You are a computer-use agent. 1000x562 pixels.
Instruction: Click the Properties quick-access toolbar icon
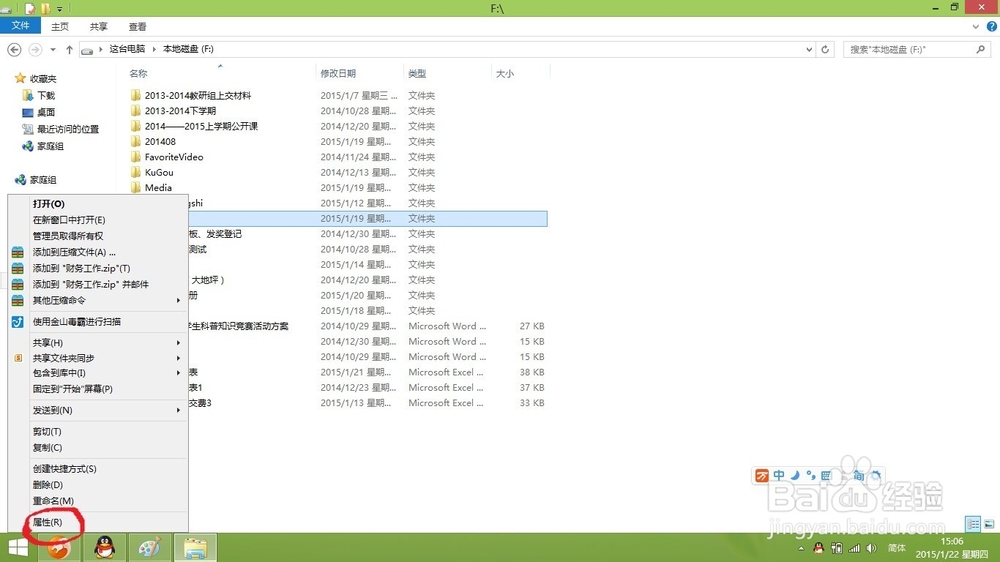pos(30,8)
